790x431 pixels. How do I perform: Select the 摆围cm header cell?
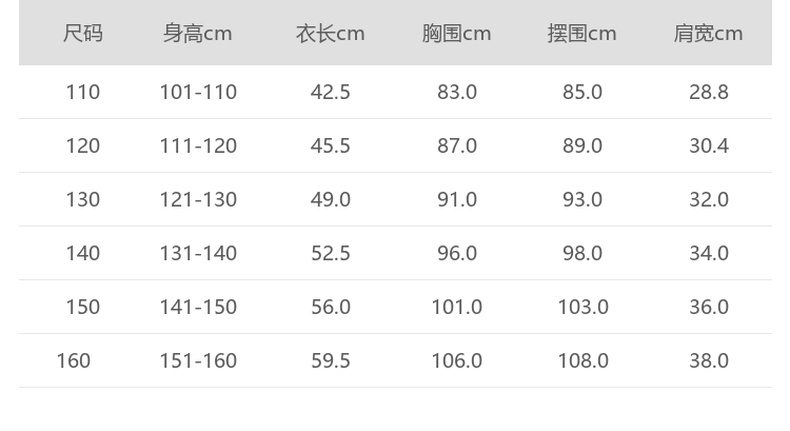(582, 34)
